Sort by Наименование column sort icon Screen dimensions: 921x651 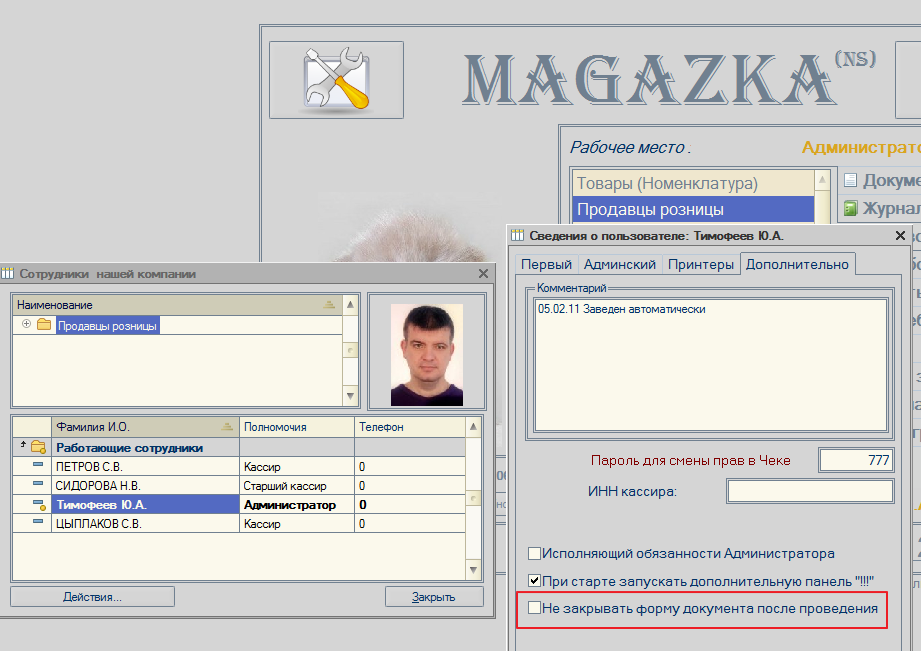coord(329,304)
